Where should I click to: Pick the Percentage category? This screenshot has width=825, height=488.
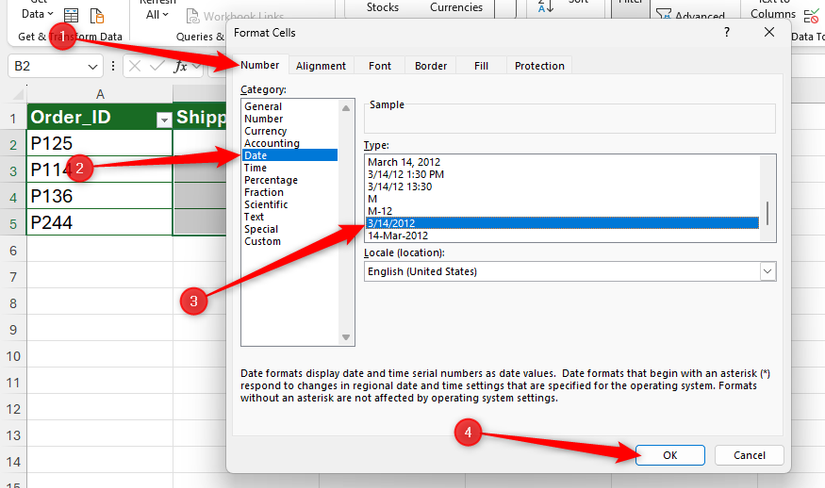tap(270, 180)
